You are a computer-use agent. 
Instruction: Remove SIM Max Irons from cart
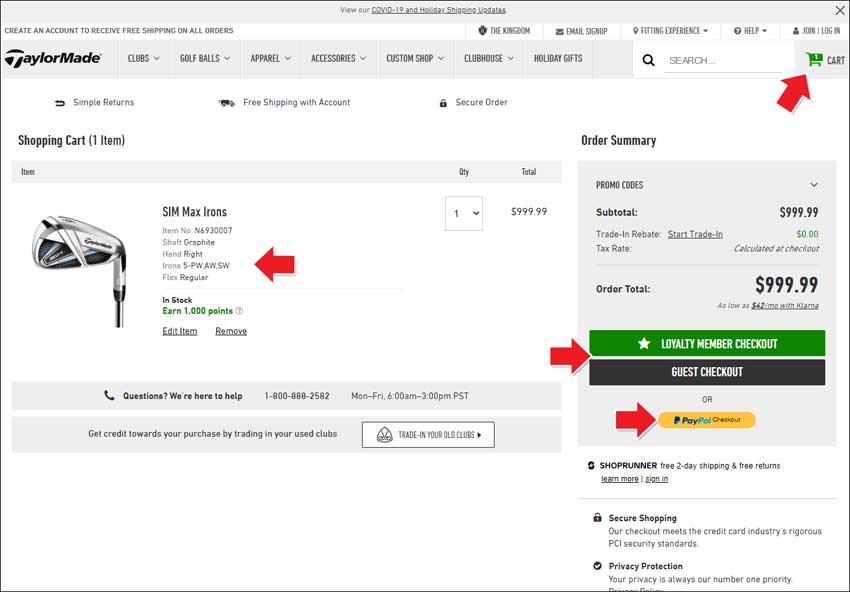click(231, 331)
